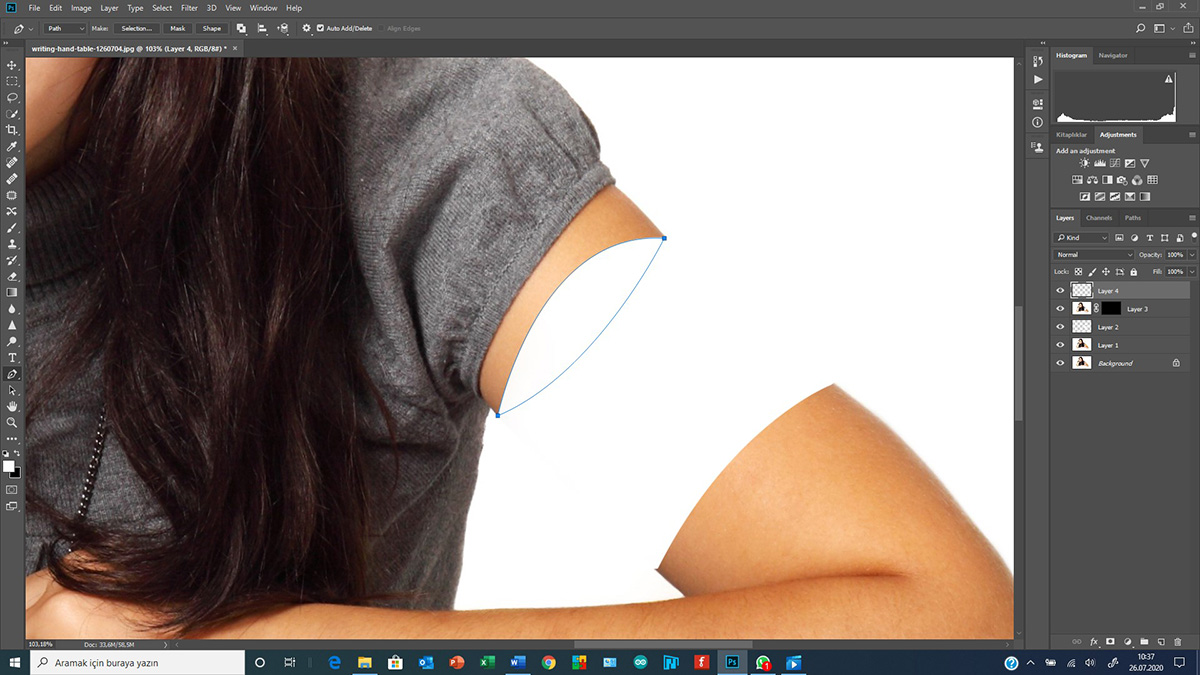
Task: Open the Path mode dropdown
Action: coord(66,28)
